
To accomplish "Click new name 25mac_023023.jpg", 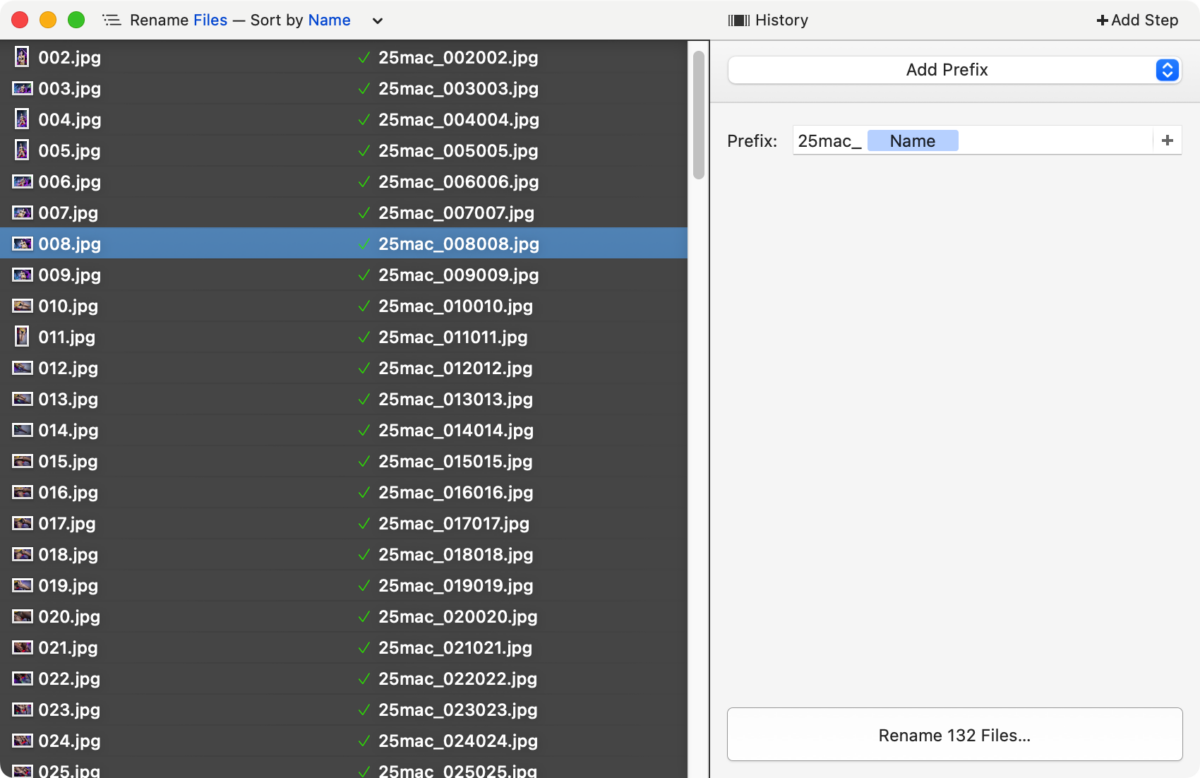I will tap(458, 710).
